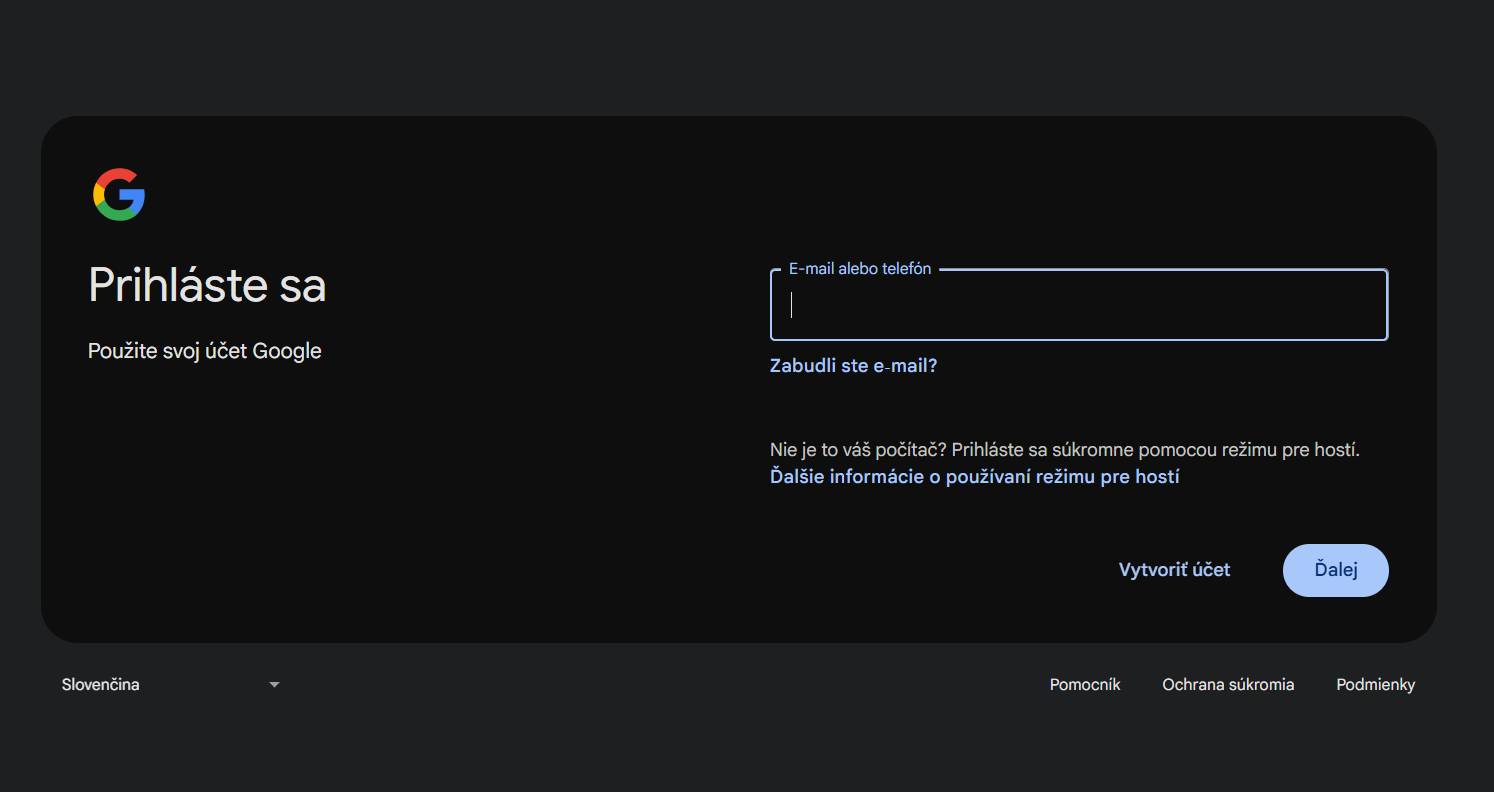The image size is (1494, 792).
Task: Click the Google G logo
Action: pos(119,194)
